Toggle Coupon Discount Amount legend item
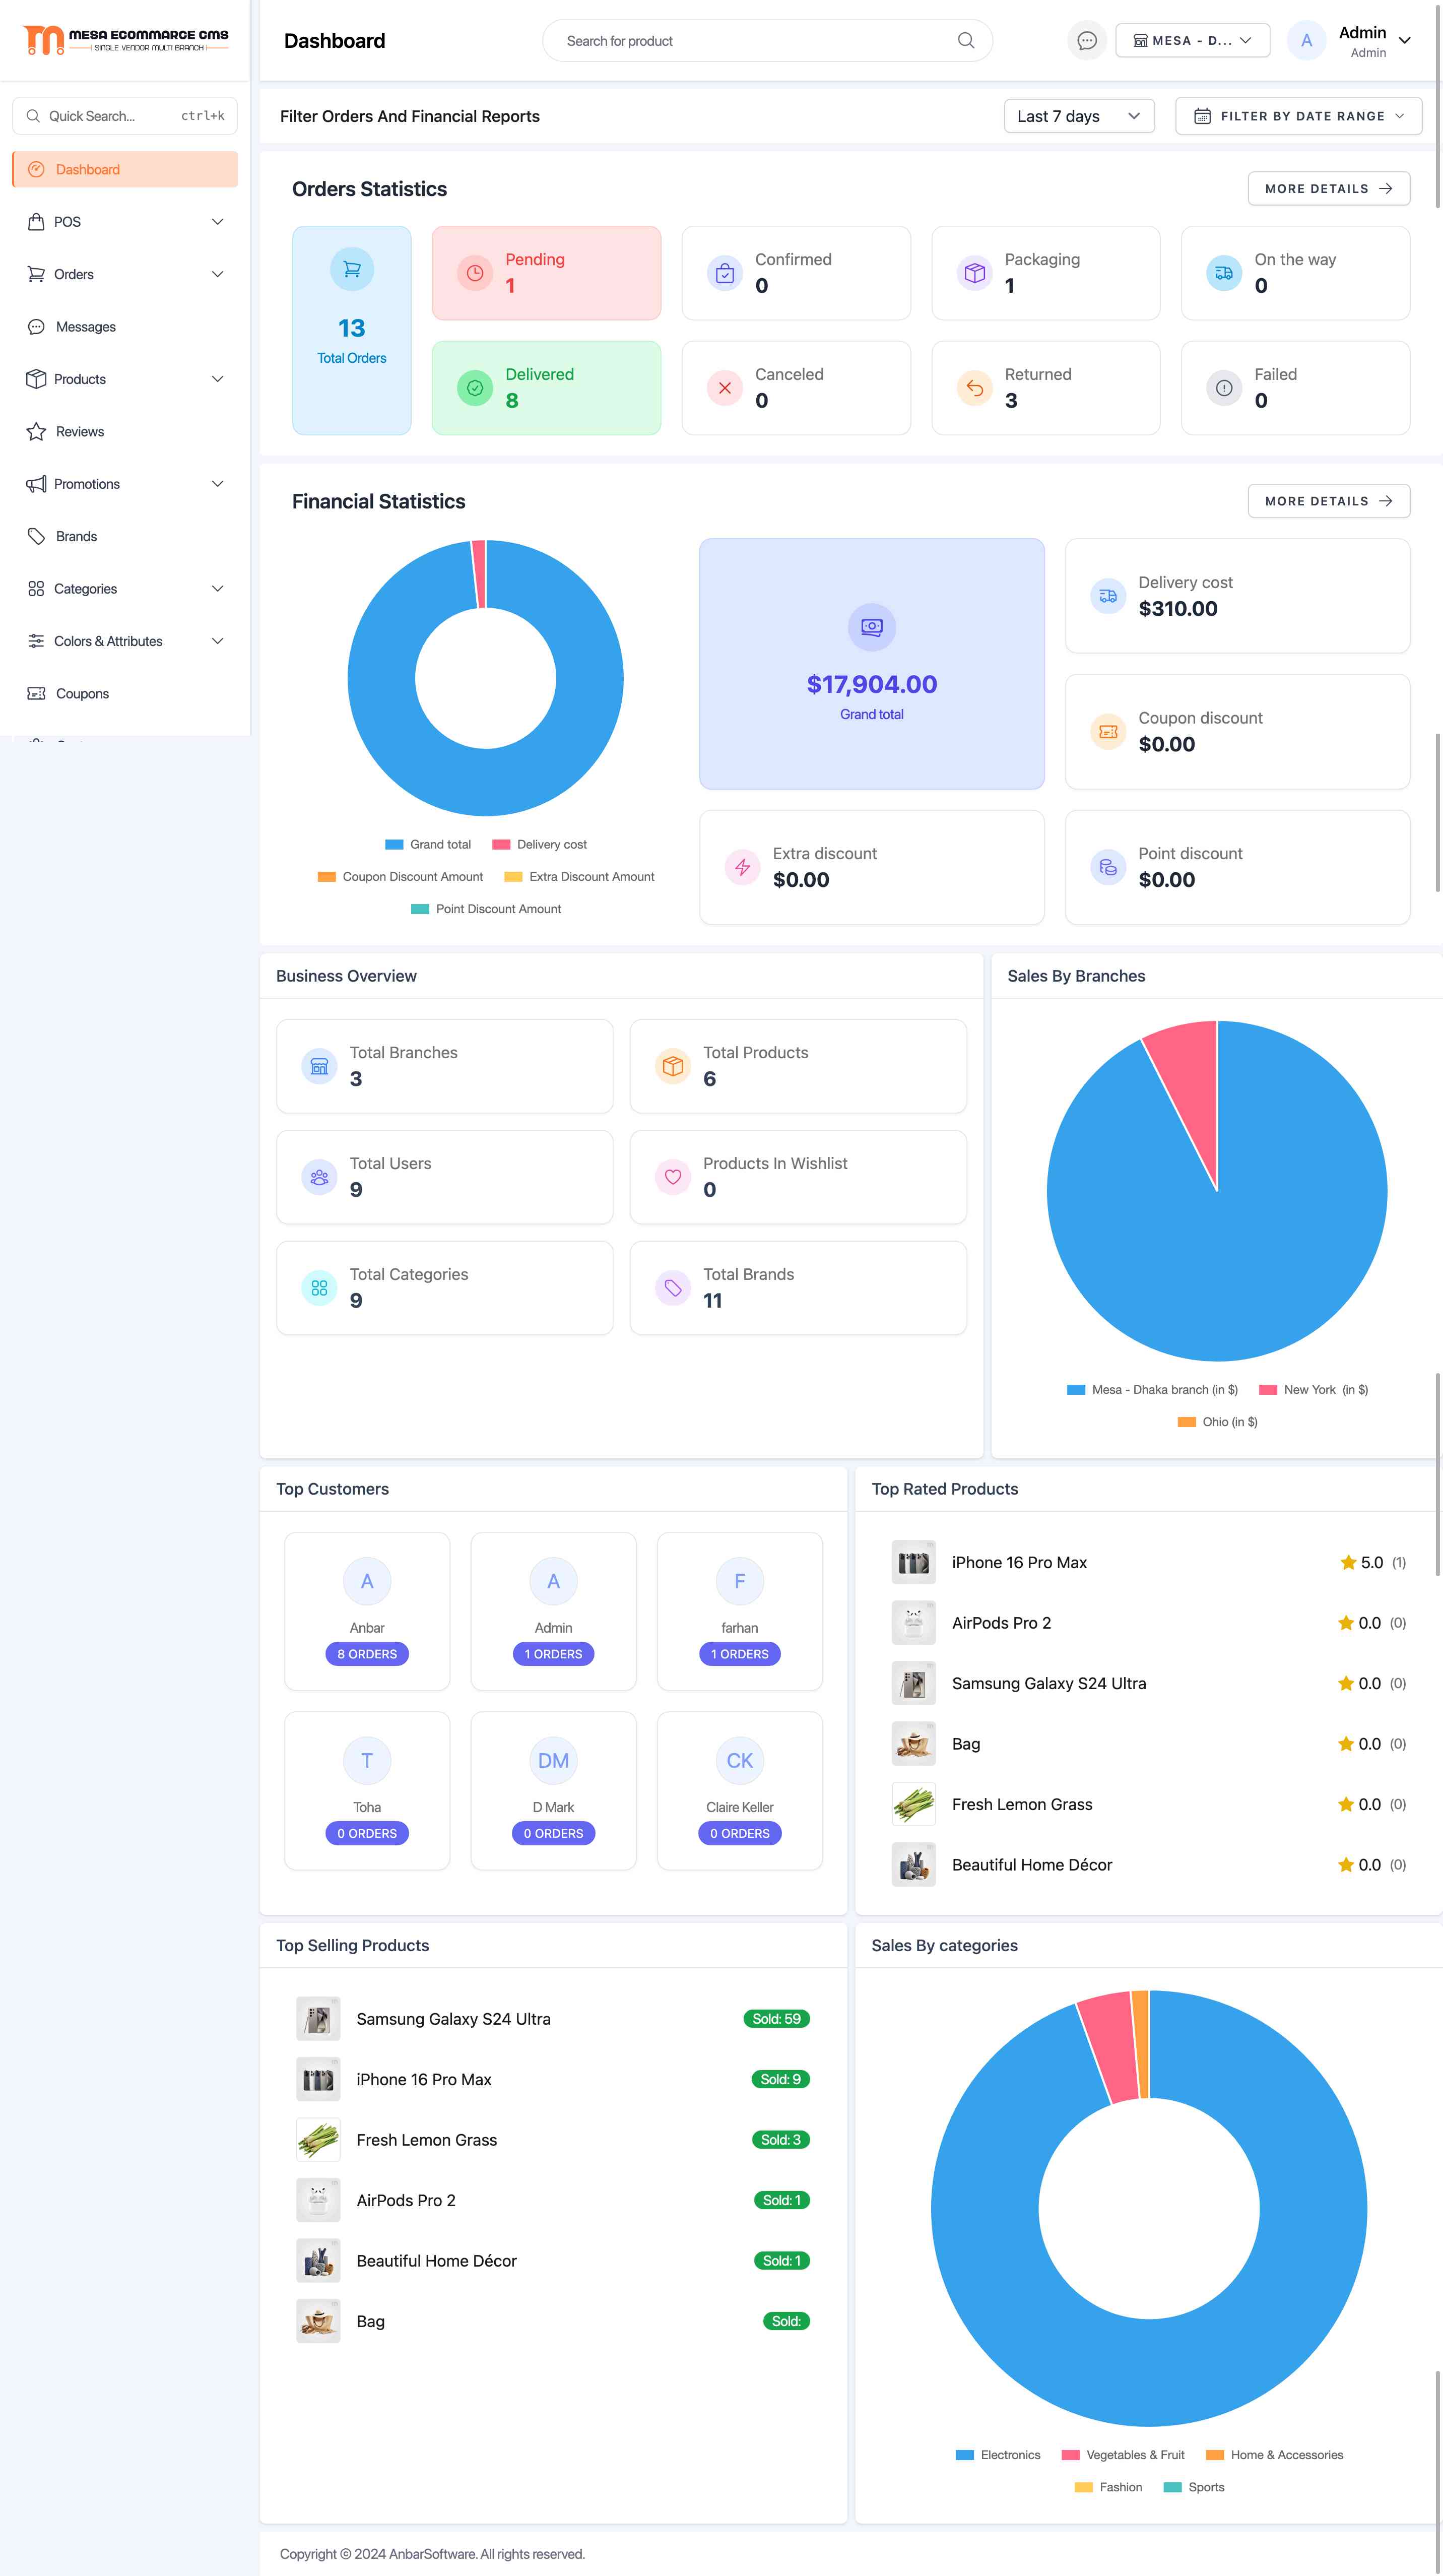1443x2576 pixels. (400, 877)
